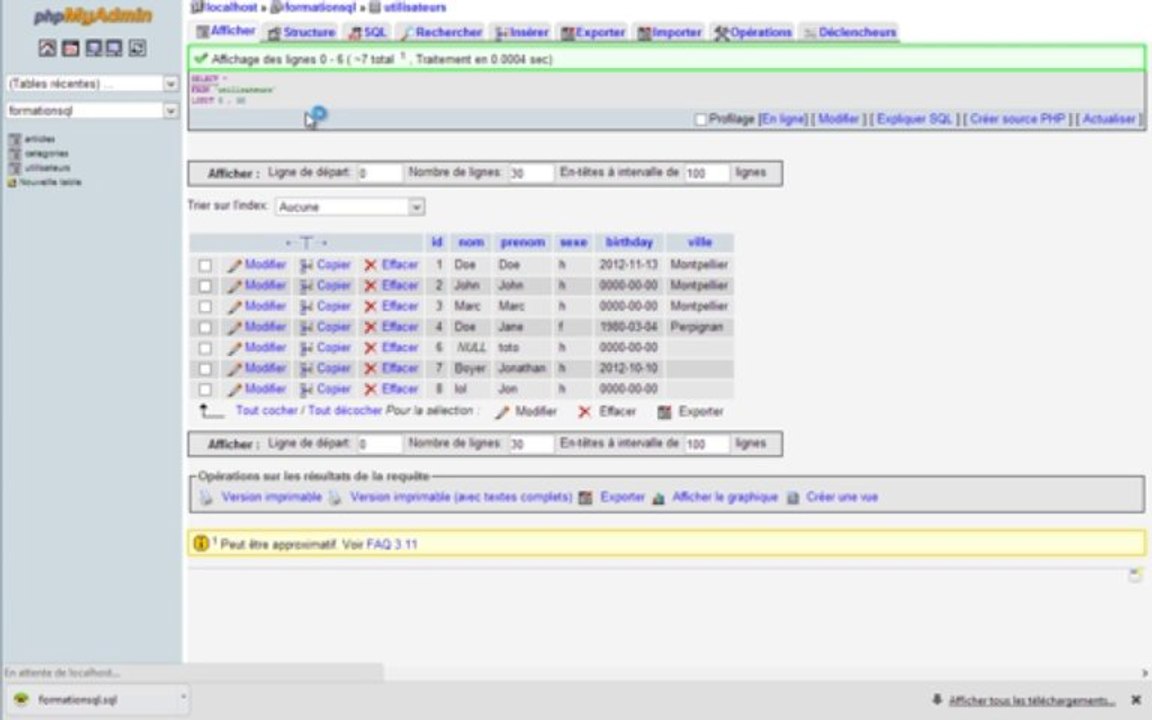The image size is (1152, 720).
Task: Click the Copier icon for toto row
Action: click(x=306, y=348)
